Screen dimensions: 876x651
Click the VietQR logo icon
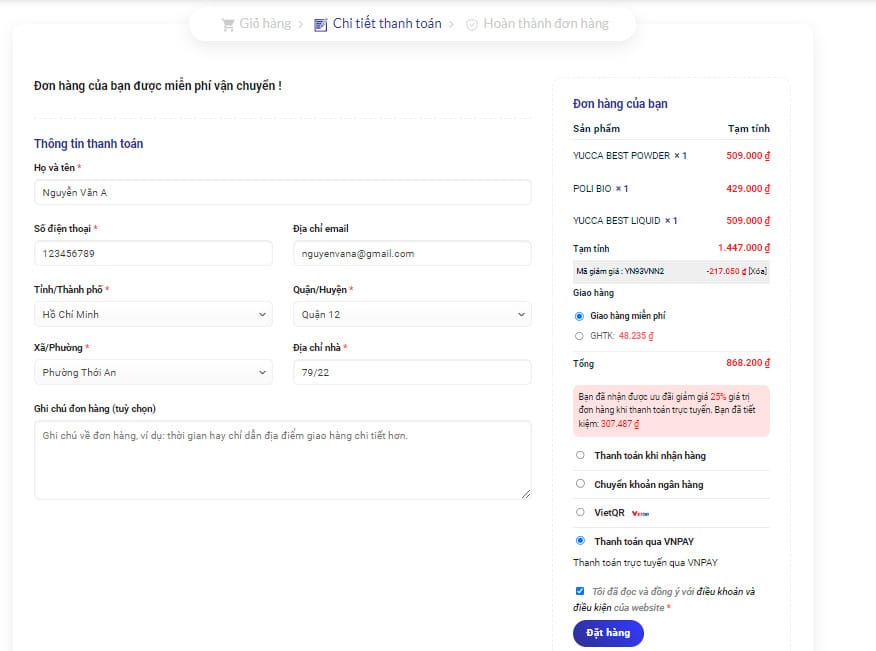pyautogui.click(x=641, y=513)
